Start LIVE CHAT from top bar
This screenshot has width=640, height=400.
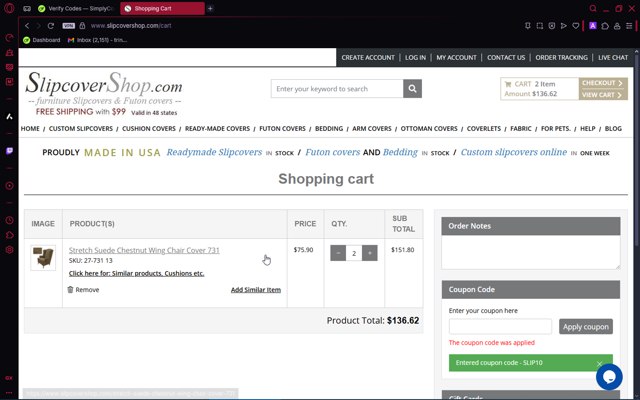[613, 58]
